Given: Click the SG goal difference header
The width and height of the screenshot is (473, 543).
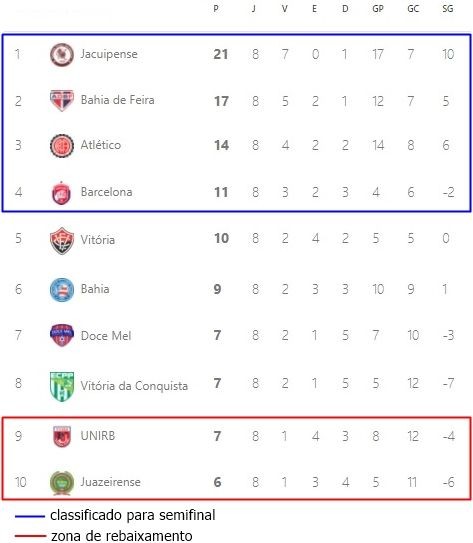Looking at the screenshot, I should (x=447, y=9).
